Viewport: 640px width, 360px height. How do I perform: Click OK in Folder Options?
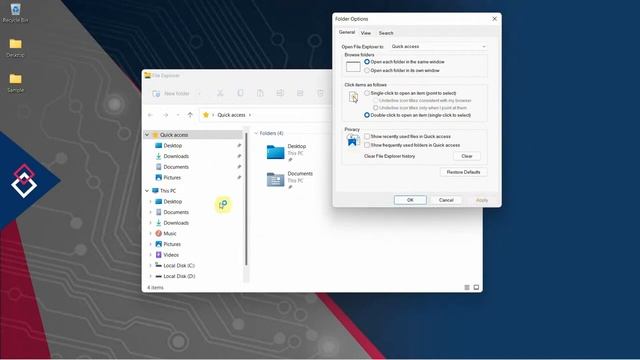tap(410, 200)
